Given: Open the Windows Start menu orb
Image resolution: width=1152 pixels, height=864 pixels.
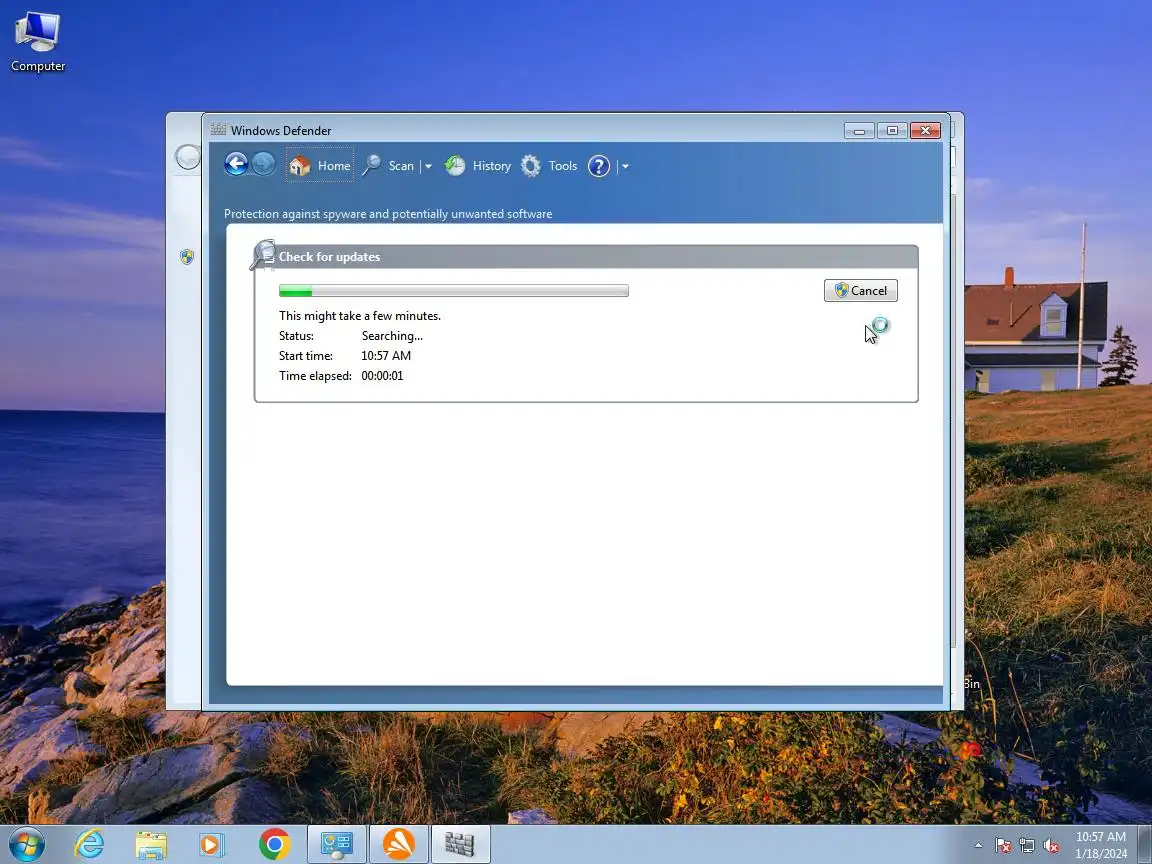Looking at the screenshot, I should [27, 844].
